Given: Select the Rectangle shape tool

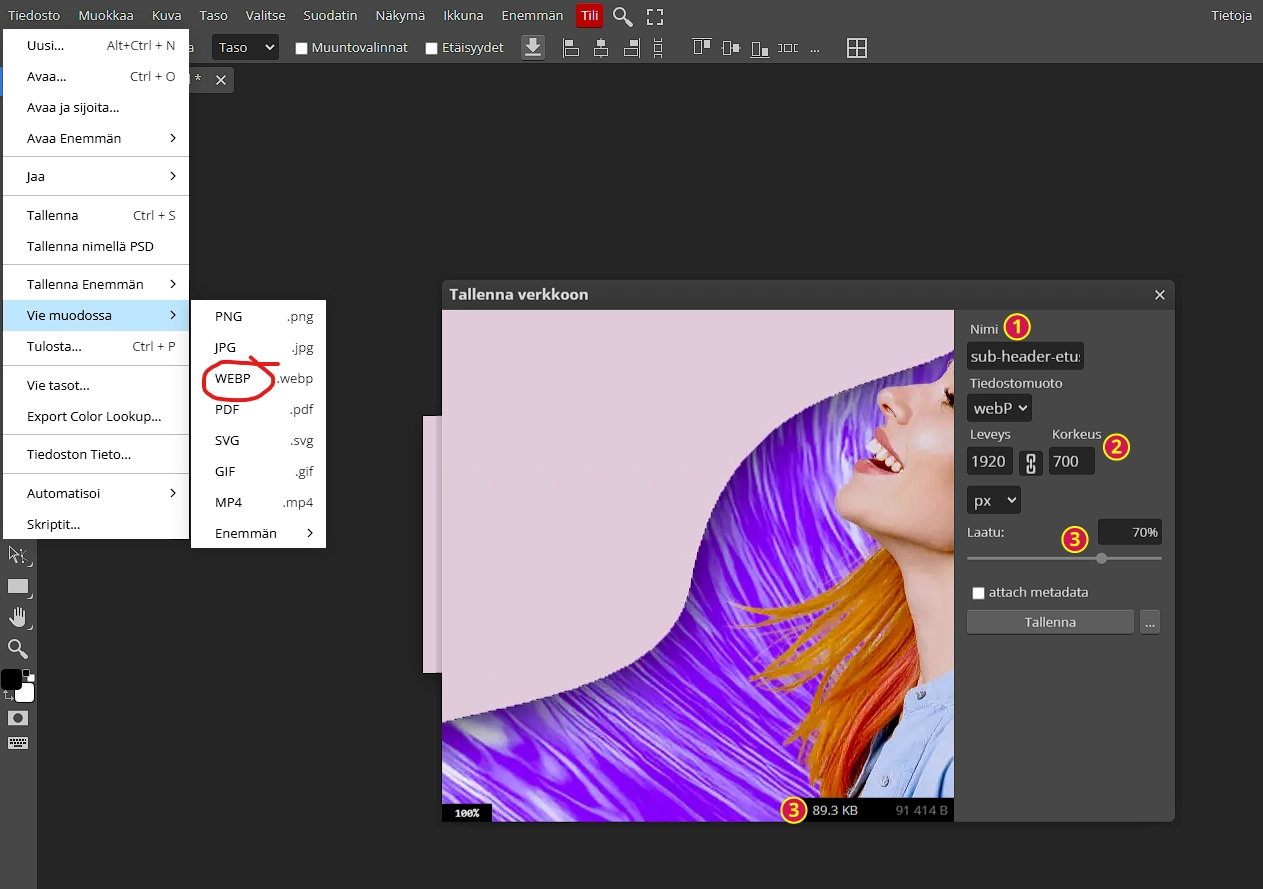Looking at the screenshot, I should 18,586.
